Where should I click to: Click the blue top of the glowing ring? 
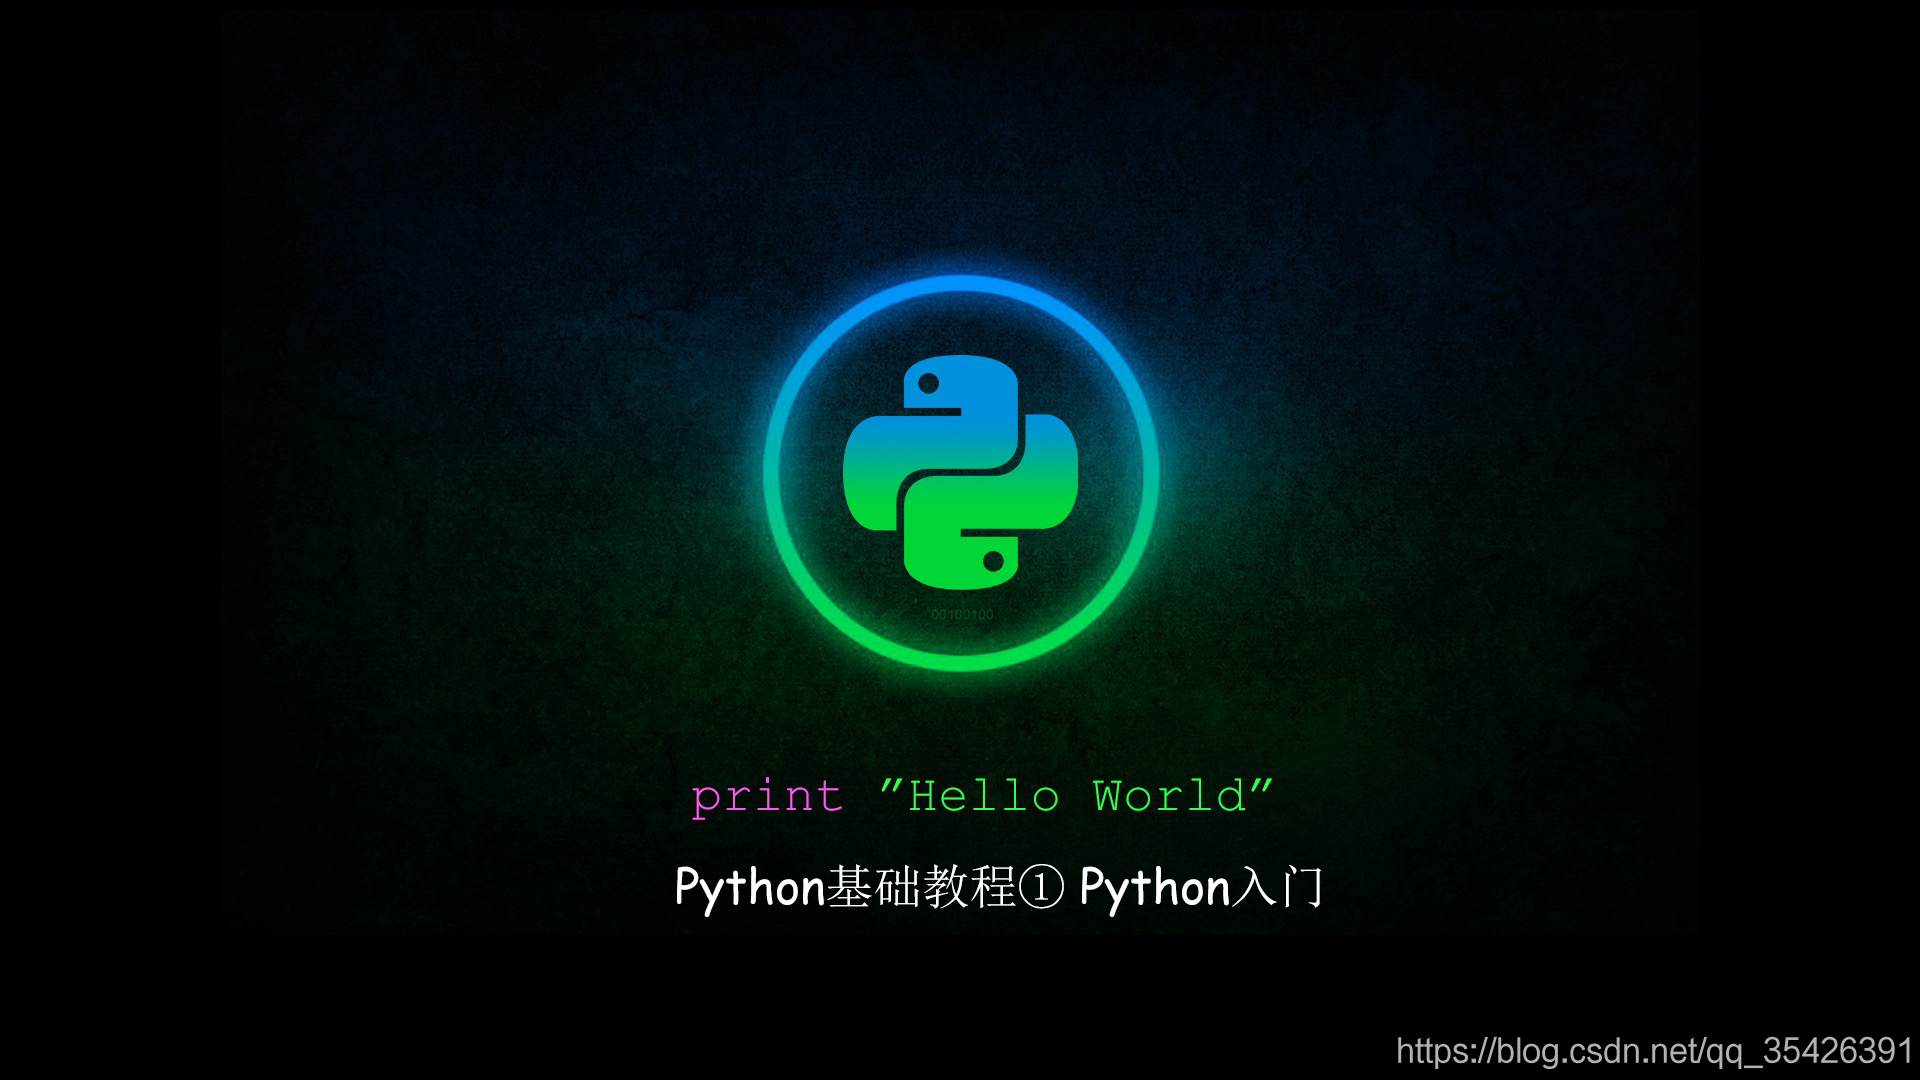click(960, 285)
